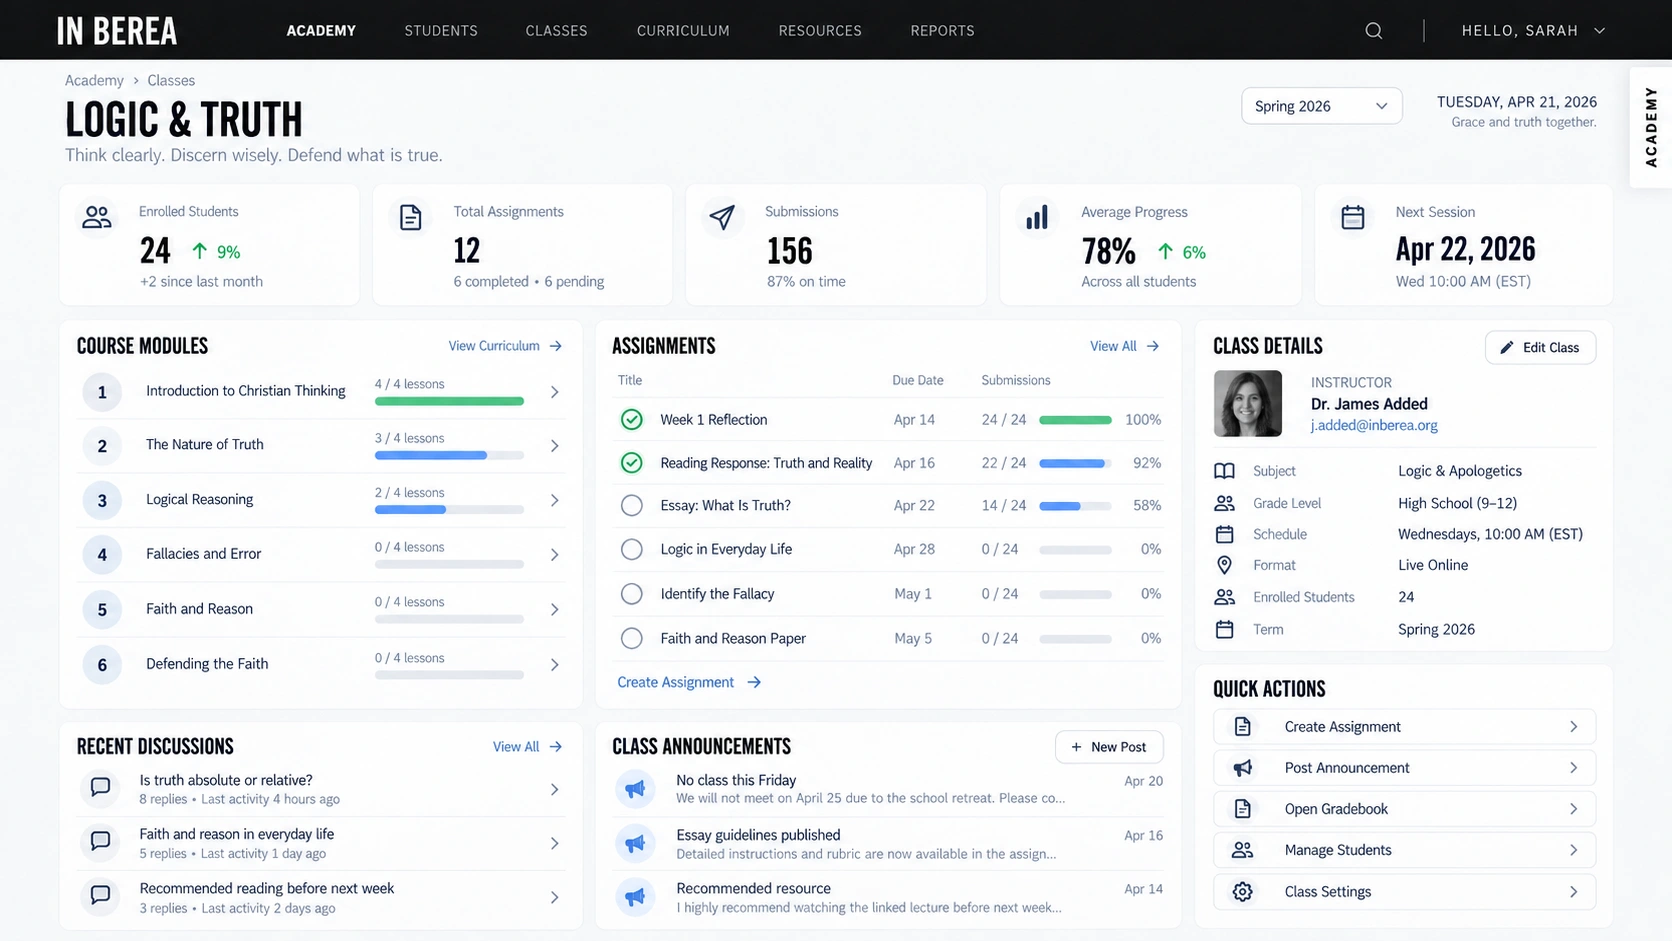The width and height of the screenshot is (1672, 941).
Task: Click the Enrolled Students people icon
Action: 97,217
